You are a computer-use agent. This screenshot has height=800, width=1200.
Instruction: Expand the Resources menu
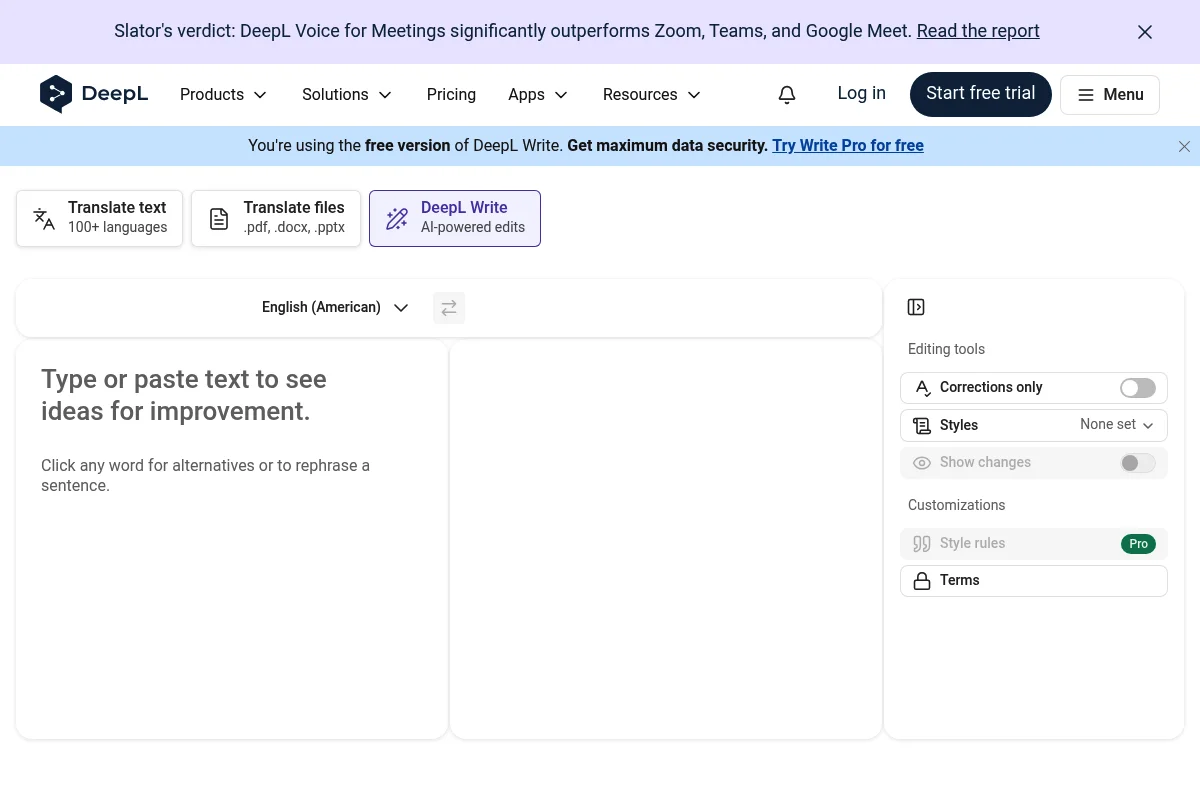[x=652, y=95]
